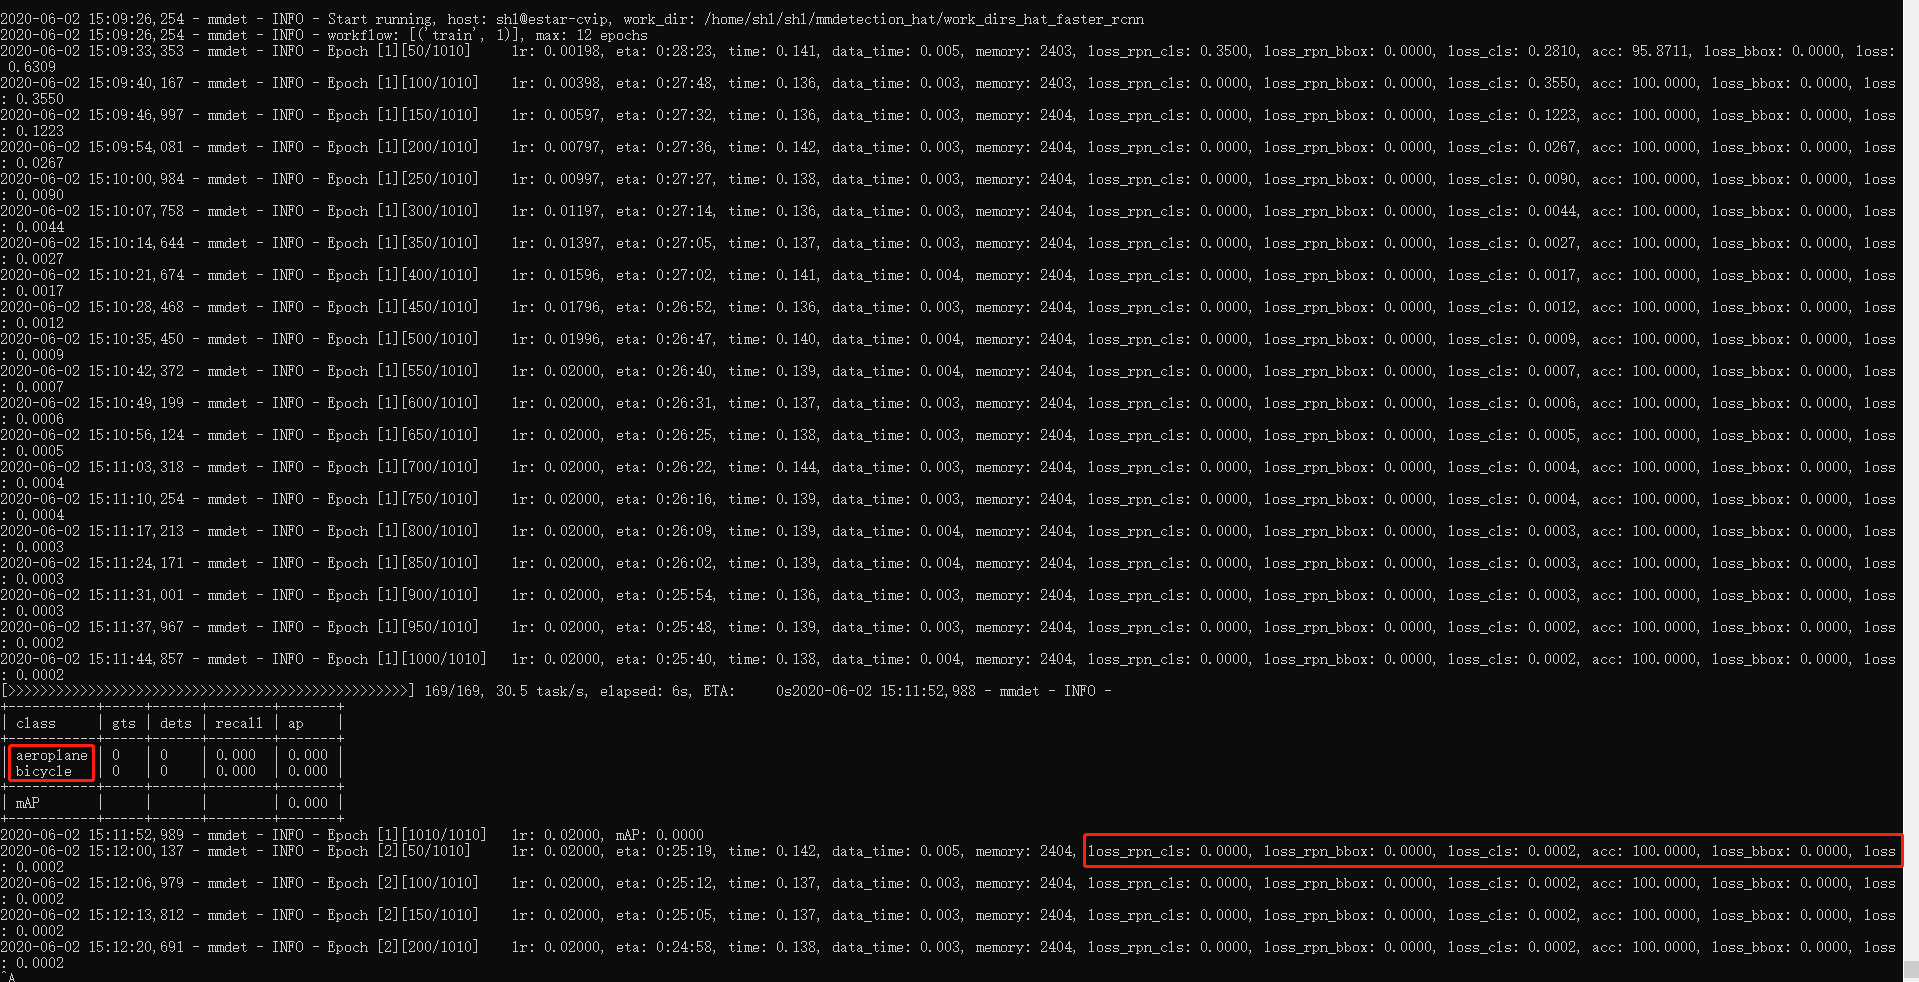Select the 'recall' column header
The height and width of the screenshot is (982, 1919).
point(239,723)
